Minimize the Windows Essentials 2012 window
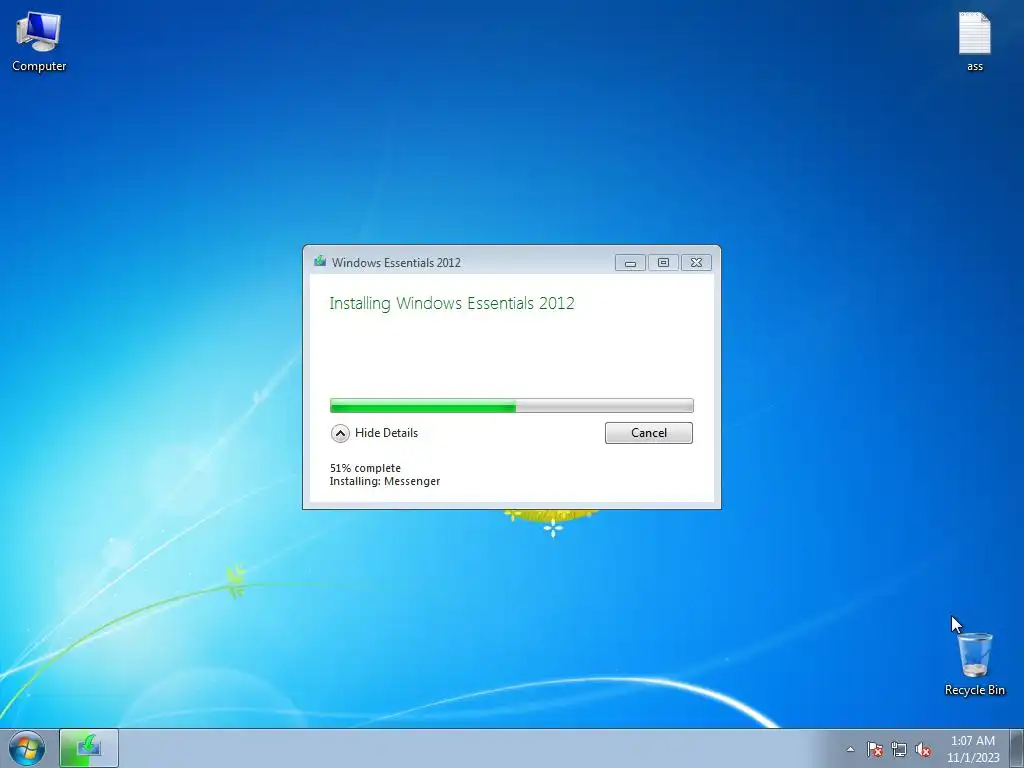1024x768 pixels. 630,263
